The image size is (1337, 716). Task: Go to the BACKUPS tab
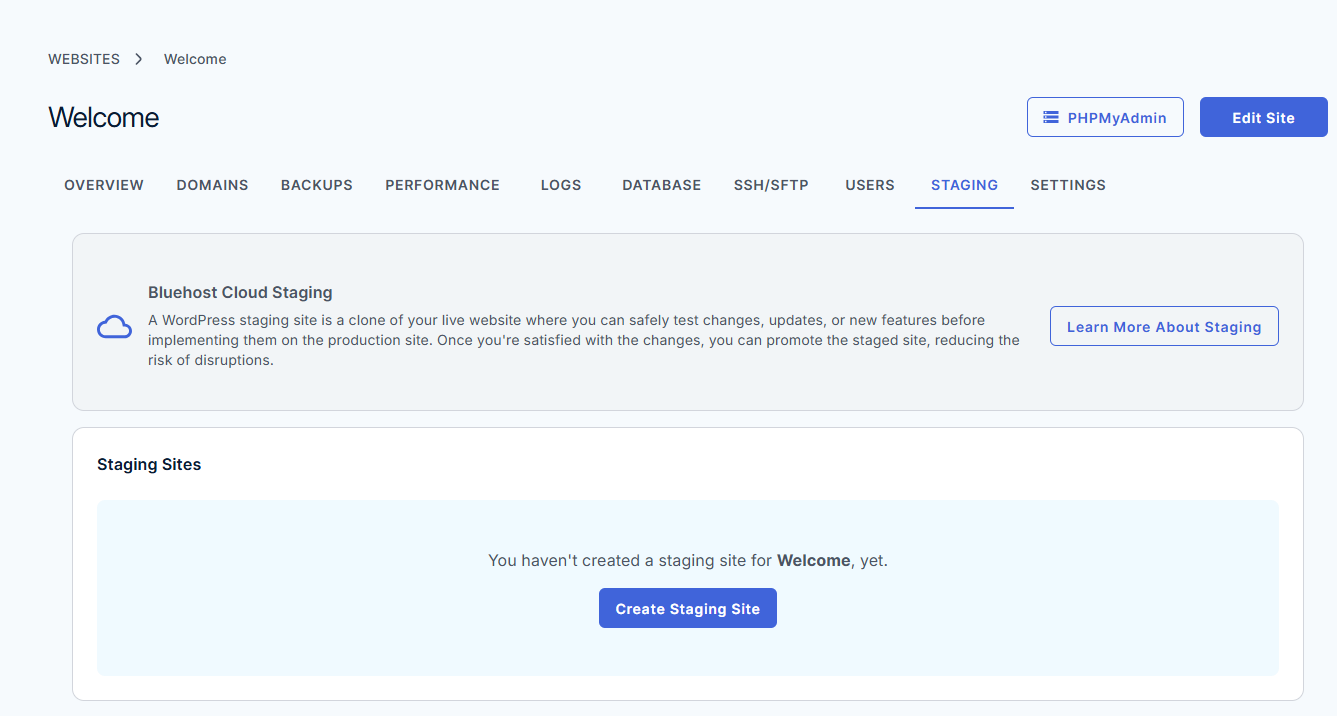[x=317, y=185]
